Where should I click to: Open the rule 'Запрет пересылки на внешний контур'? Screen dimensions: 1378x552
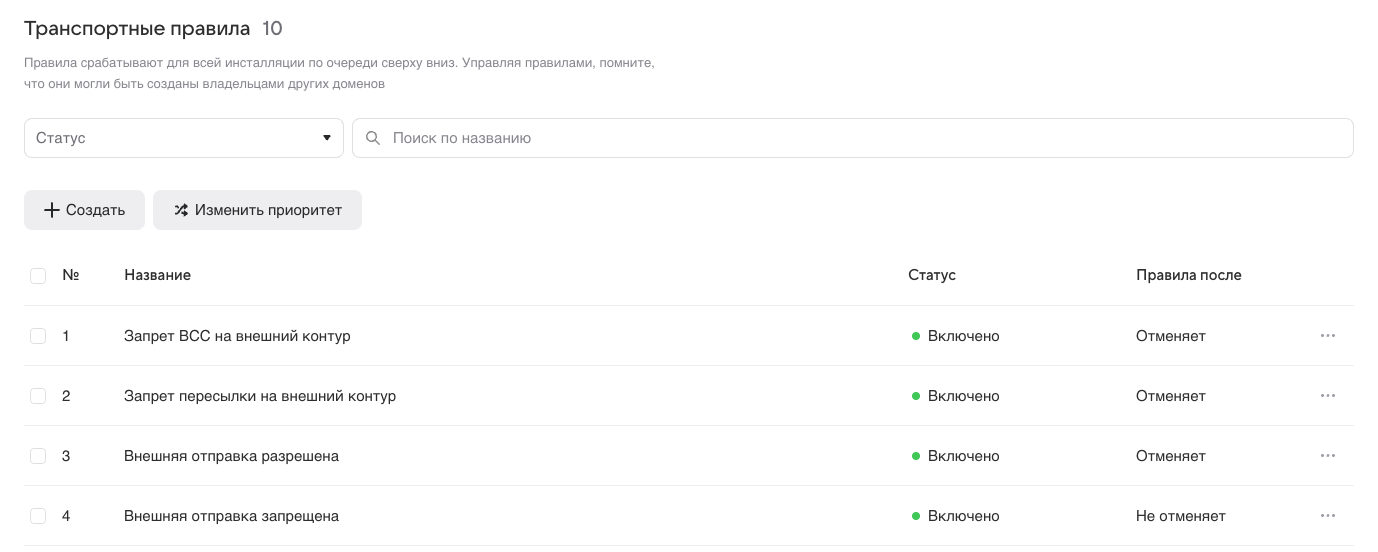pyautogui.click(x=260, y=396)
